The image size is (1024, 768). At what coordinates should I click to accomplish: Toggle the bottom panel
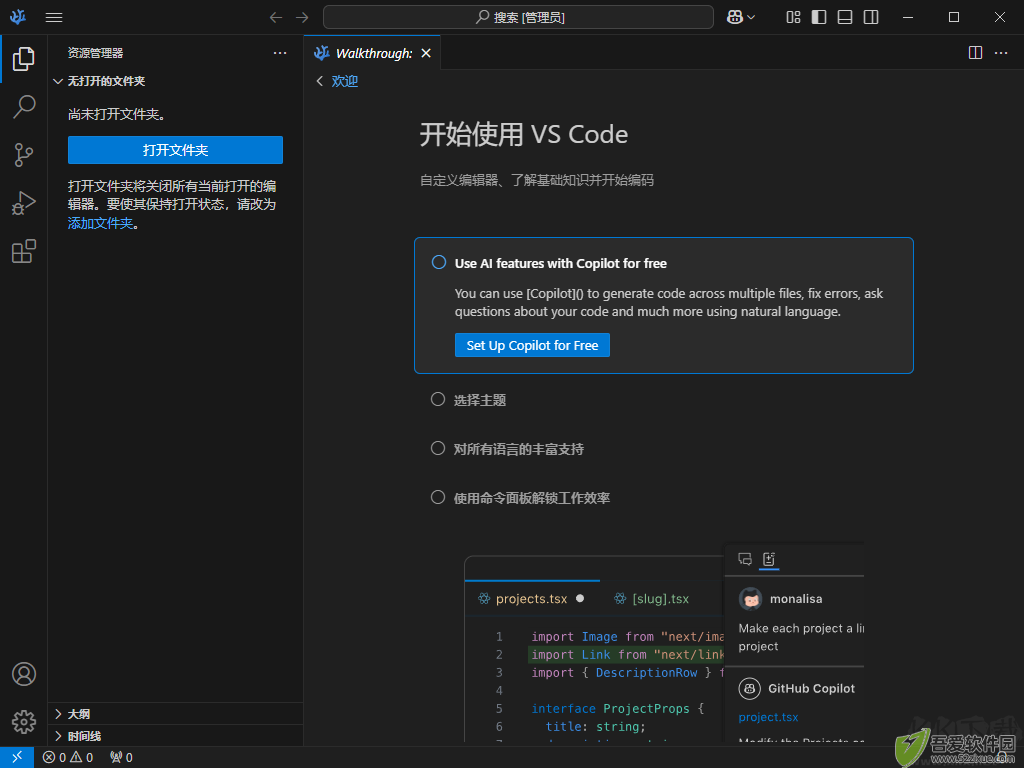pos(845,18)
